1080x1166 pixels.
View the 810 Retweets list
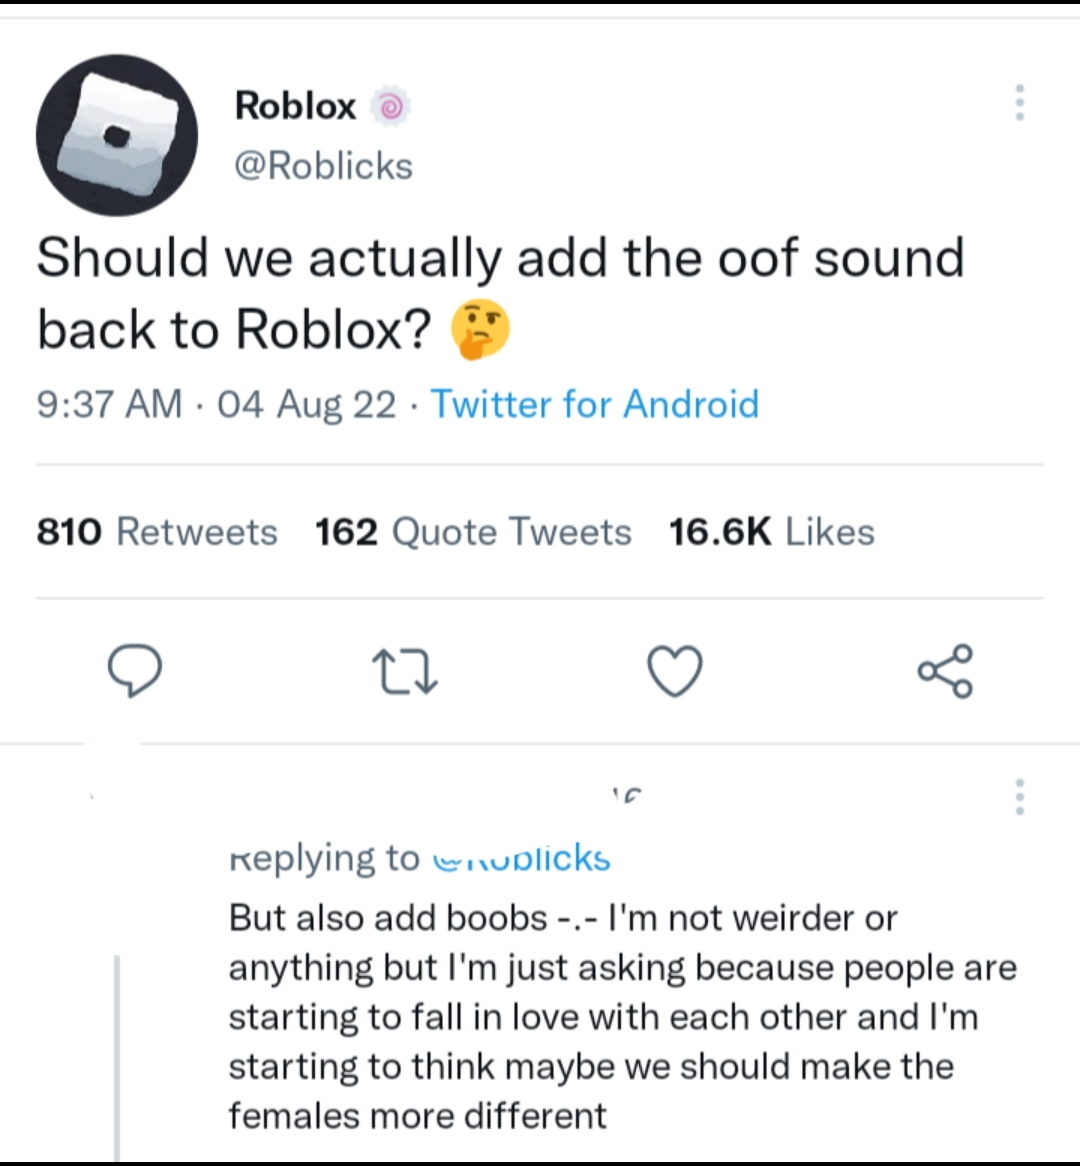point(157,532)
